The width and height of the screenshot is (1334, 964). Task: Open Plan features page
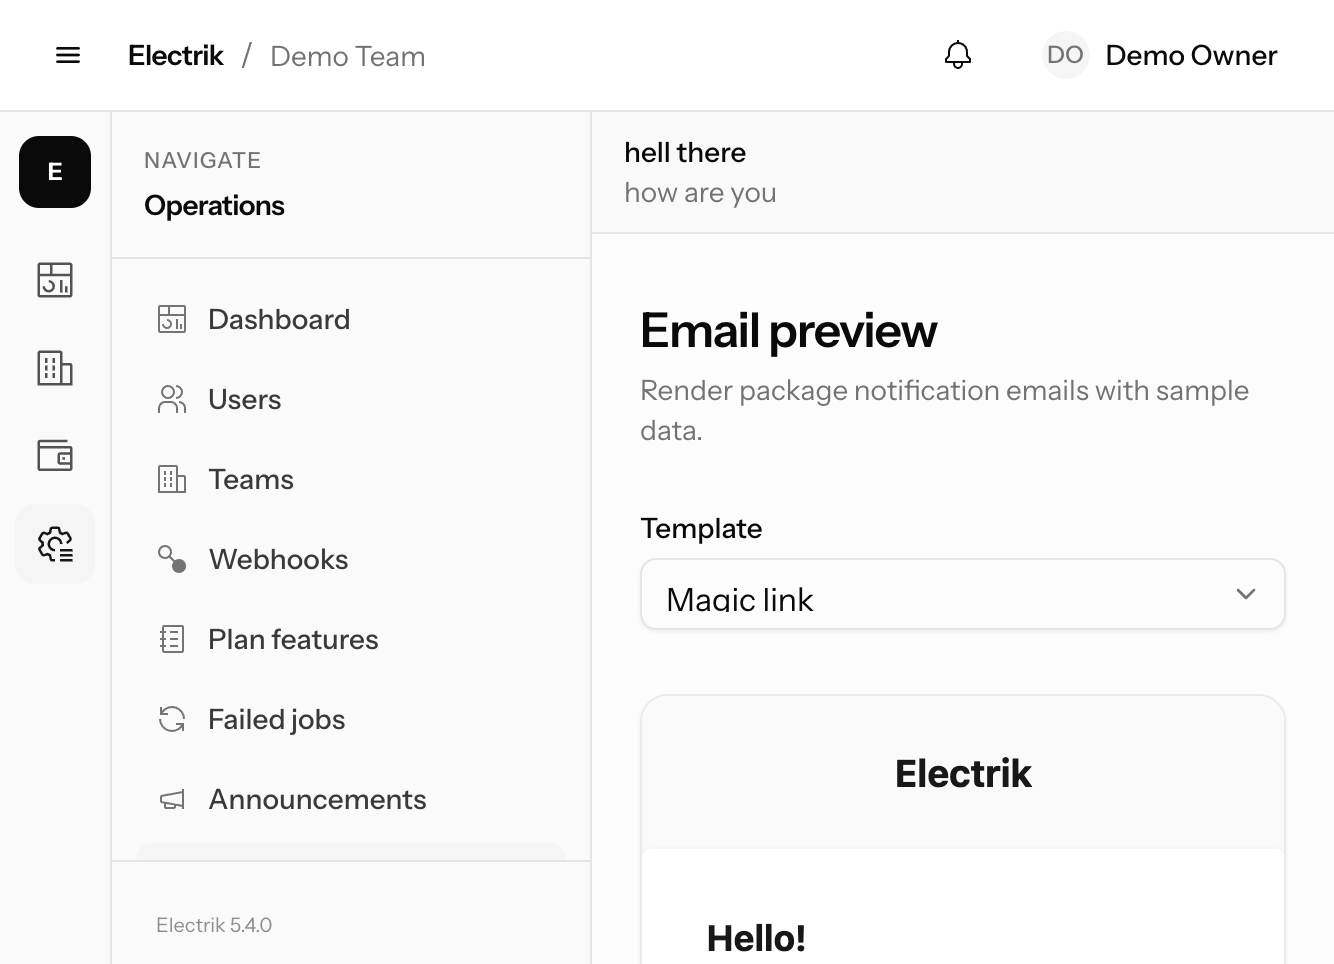351,639
